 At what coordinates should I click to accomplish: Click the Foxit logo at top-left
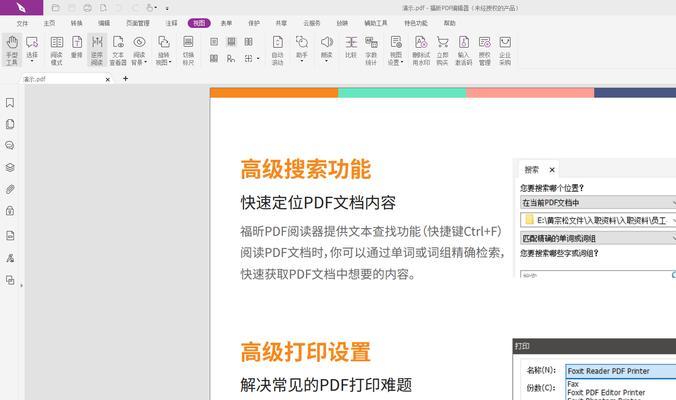point(21,7)
